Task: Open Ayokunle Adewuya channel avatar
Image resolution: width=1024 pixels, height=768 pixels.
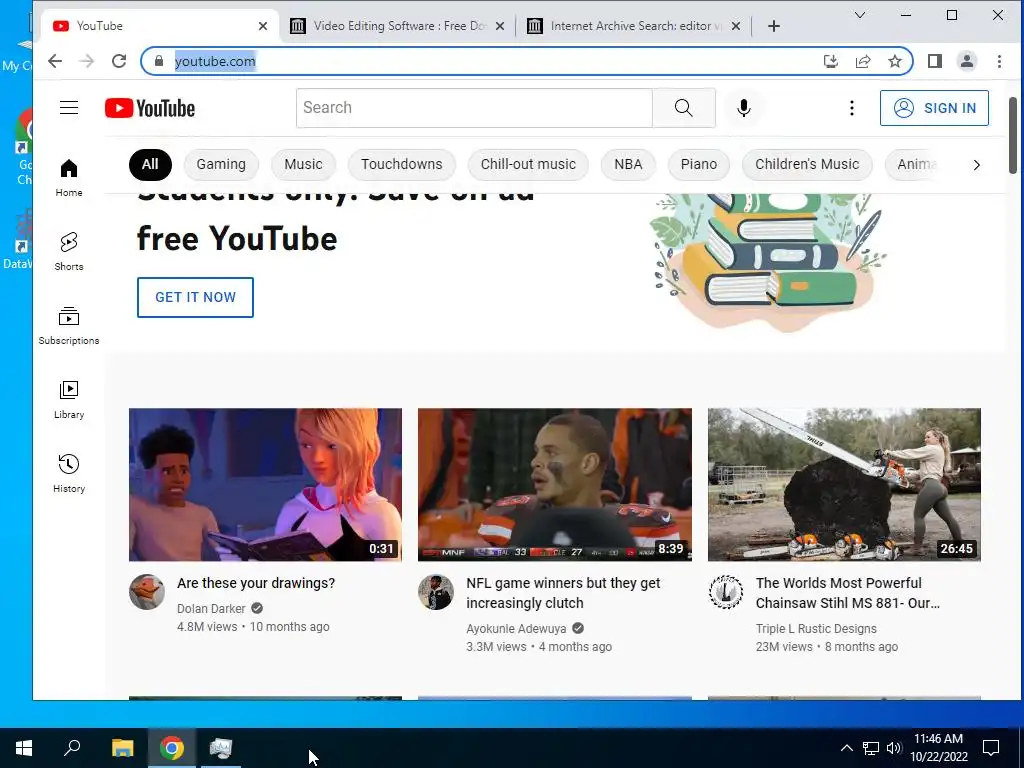Action: coord(436,592)
